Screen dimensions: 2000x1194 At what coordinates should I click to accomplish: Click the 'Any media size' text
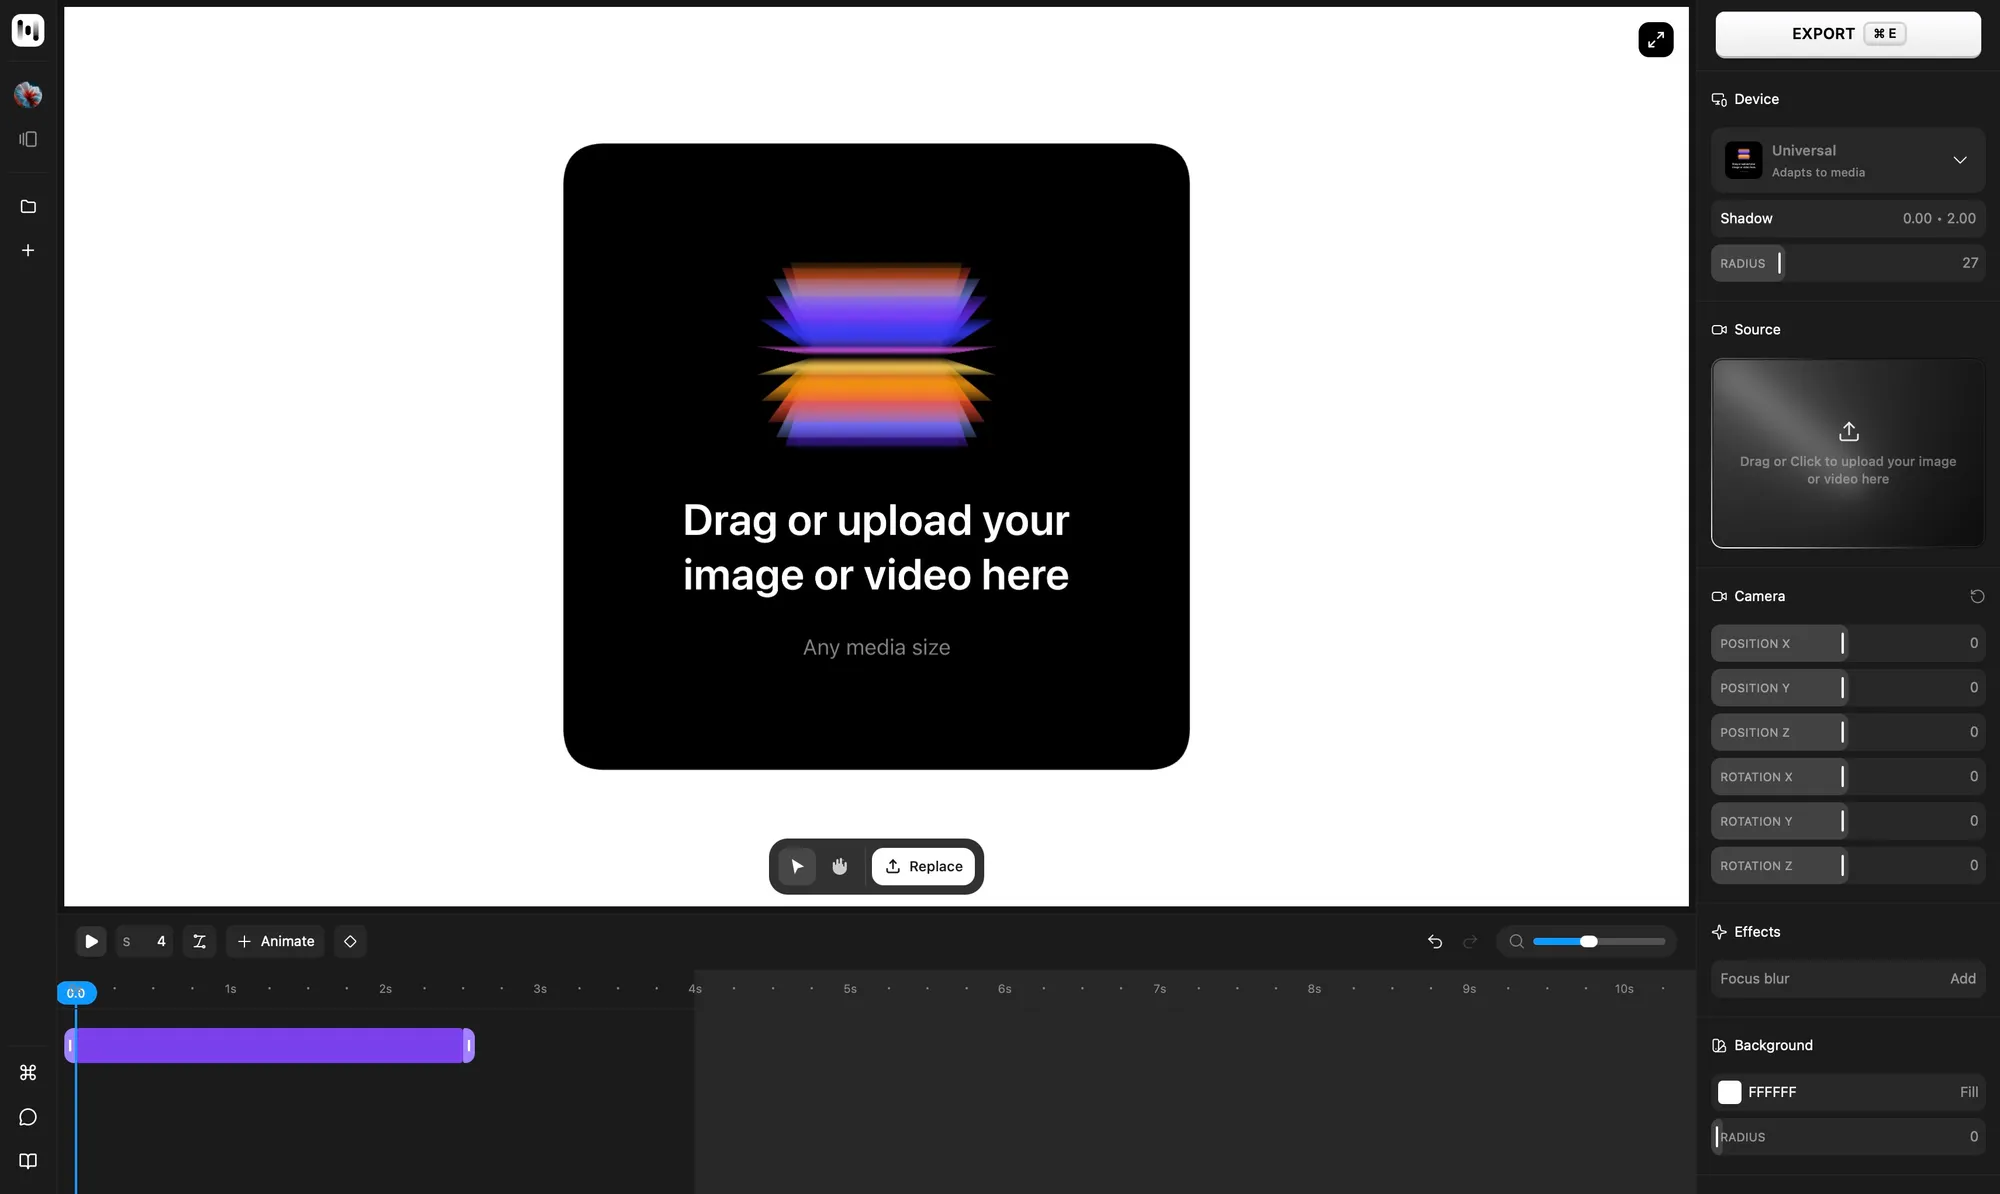[876, 648]
